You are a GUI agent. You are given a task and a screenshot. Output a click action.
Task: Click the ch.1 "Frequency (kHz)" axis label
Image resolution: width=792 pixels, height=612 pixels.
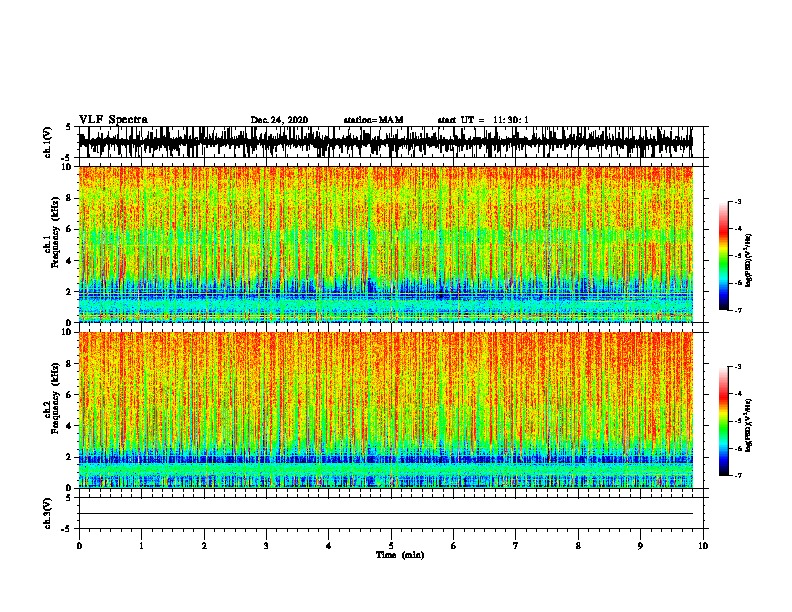[x=56, y=233]
